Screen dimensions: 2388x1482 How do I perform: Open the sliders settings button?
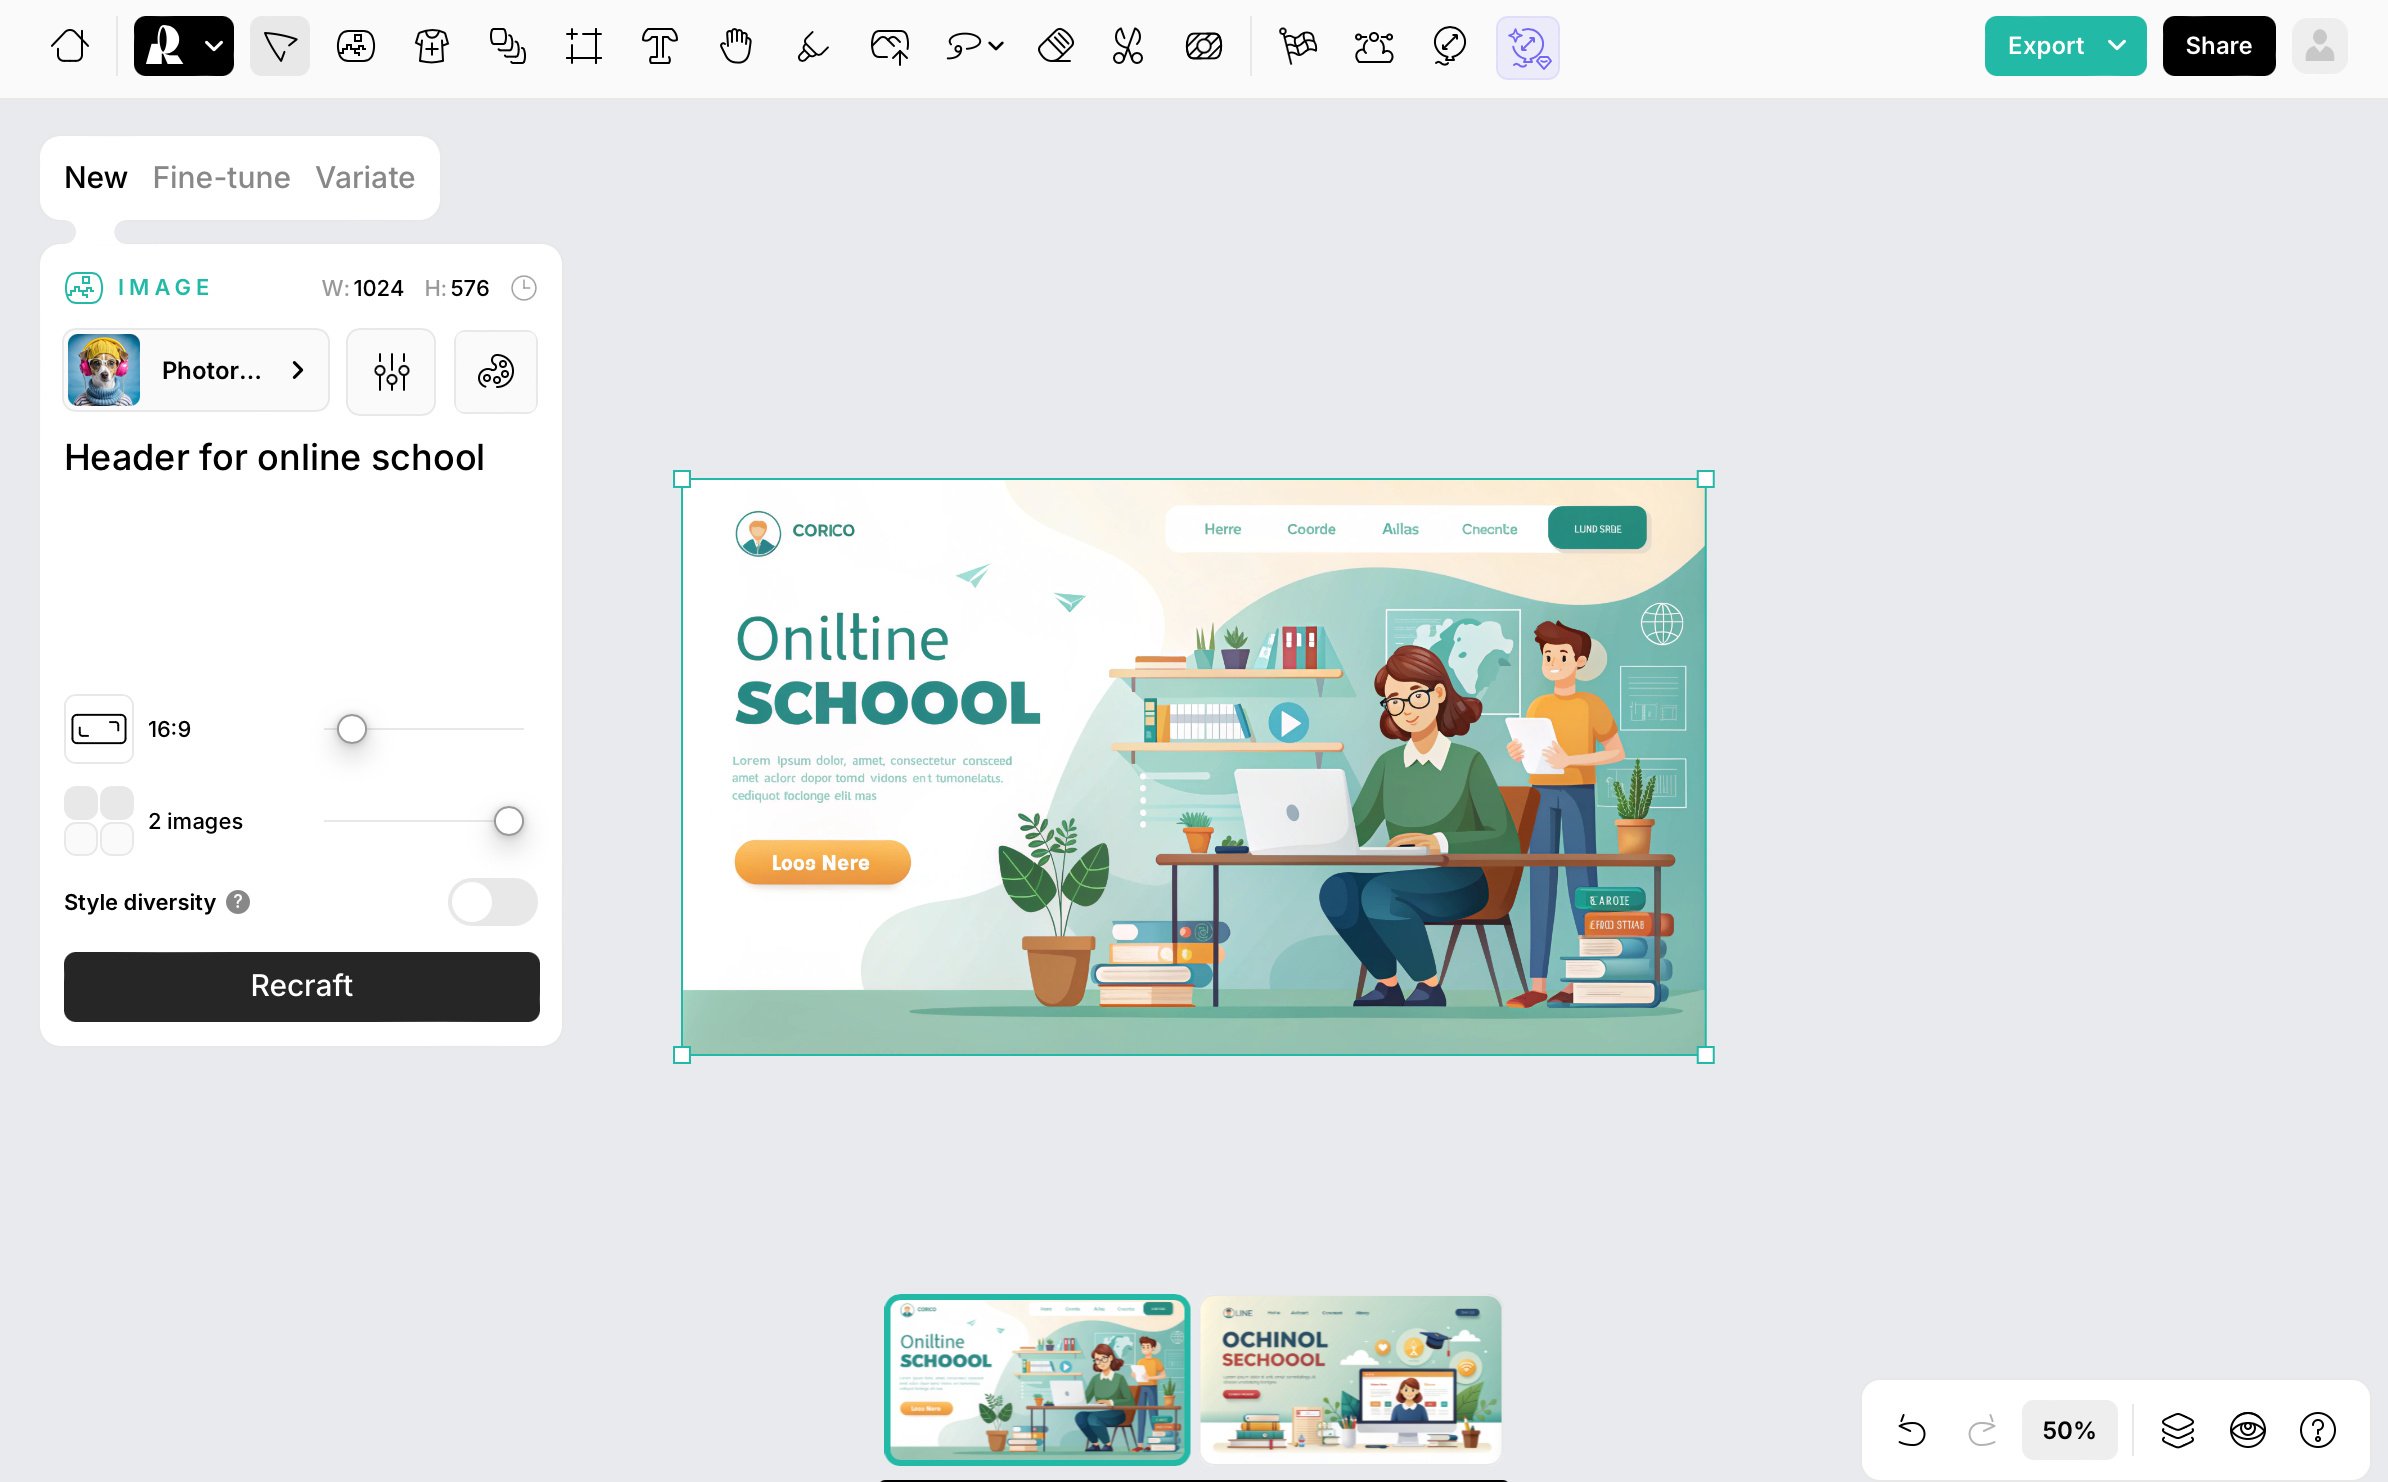391,371
